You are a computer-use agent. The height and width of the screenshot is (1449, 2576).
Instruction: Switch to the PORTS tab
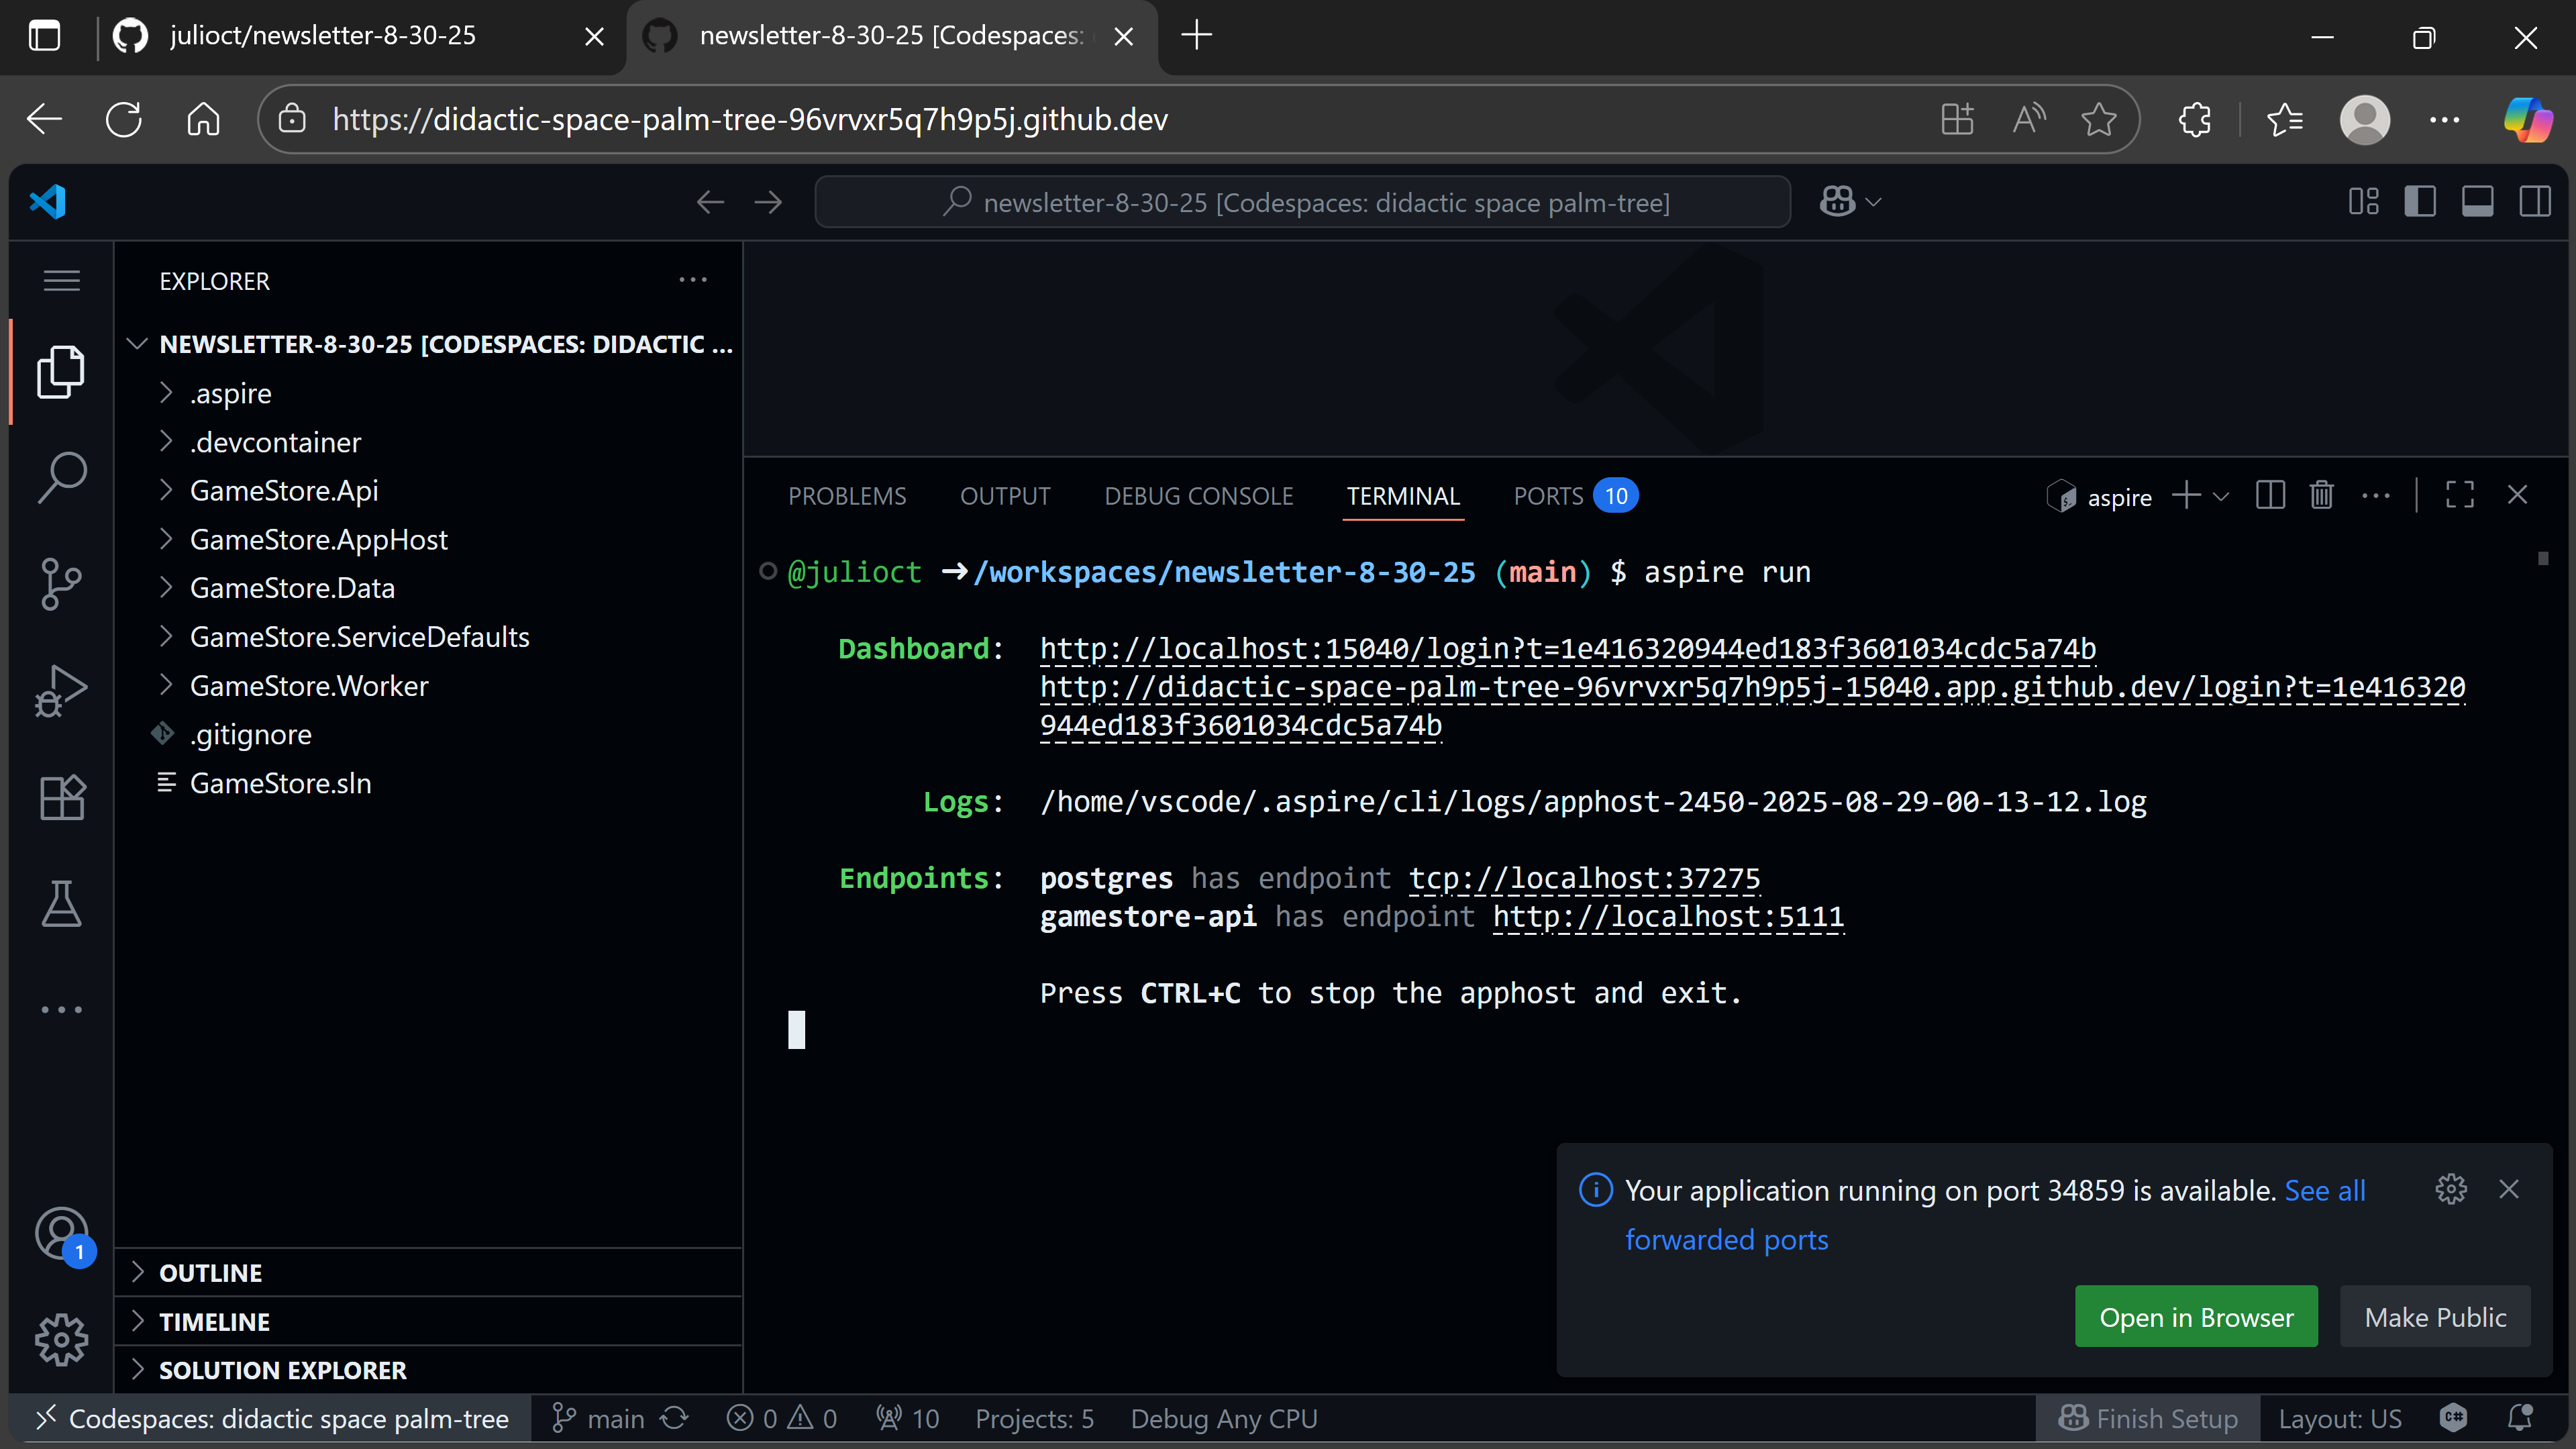click(1575, 496)
